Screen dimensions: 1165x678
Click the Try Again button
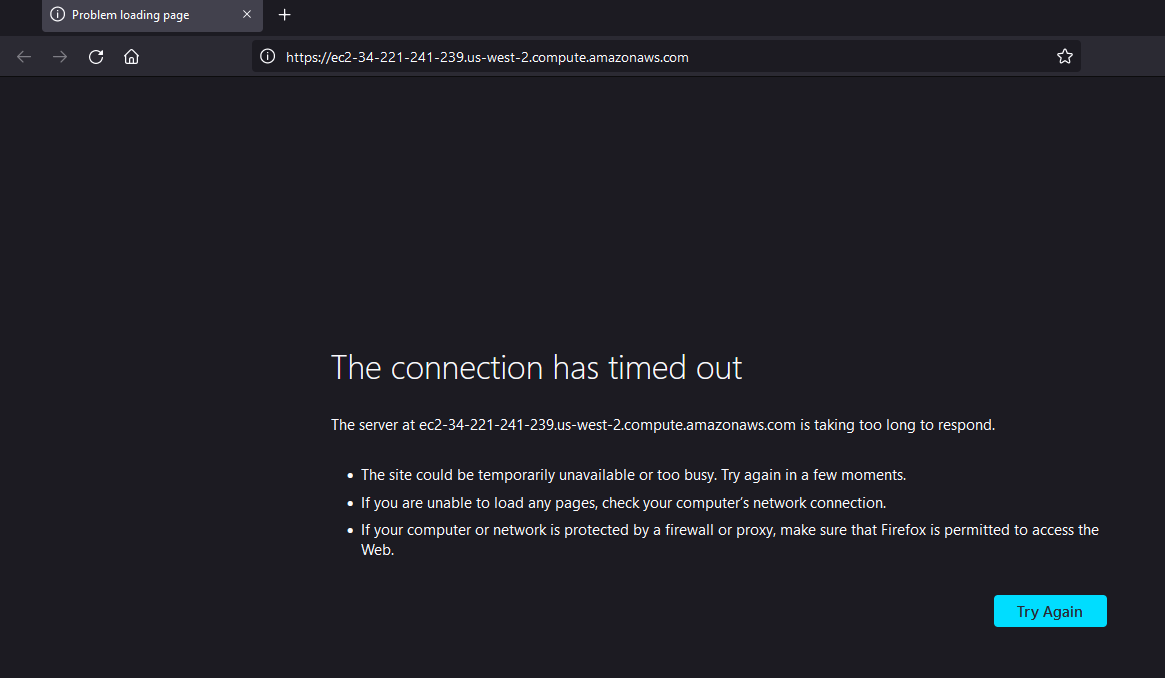[1050, 611]
